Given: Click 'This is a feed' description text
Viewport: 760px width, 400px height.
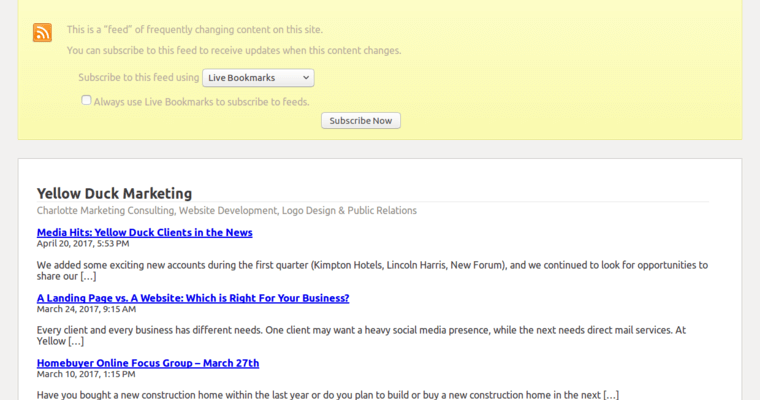Looking at the screenshot, I should click(x=194, y=30).
